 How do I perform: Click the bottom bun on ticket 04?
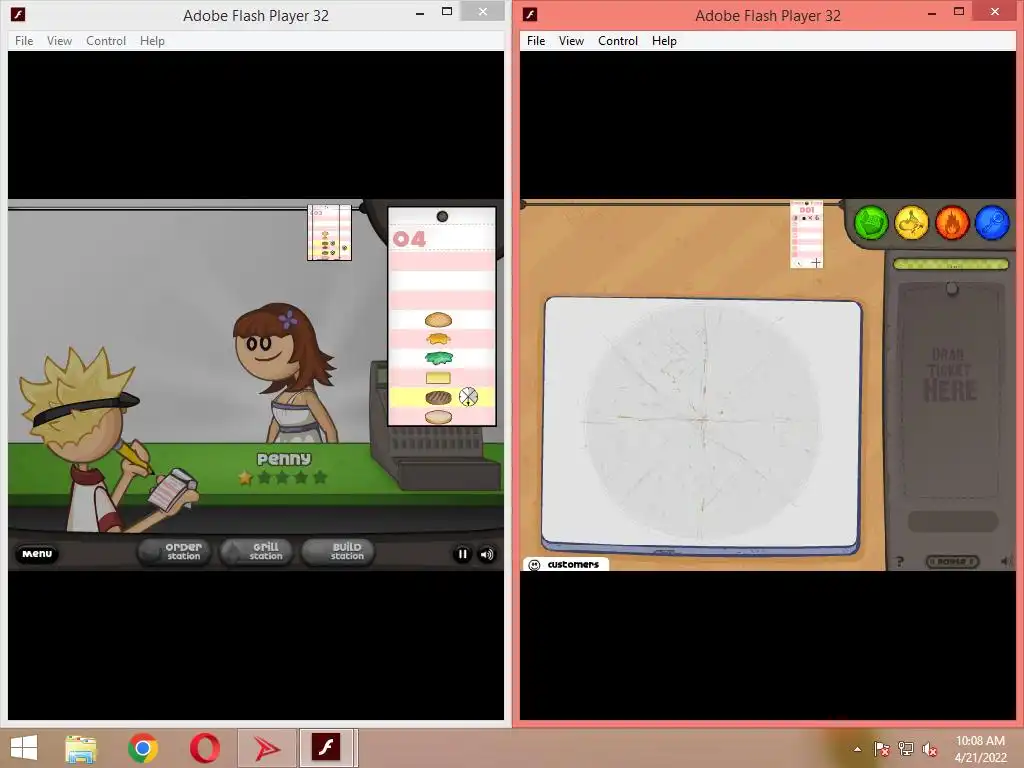[x=438, y=417]
